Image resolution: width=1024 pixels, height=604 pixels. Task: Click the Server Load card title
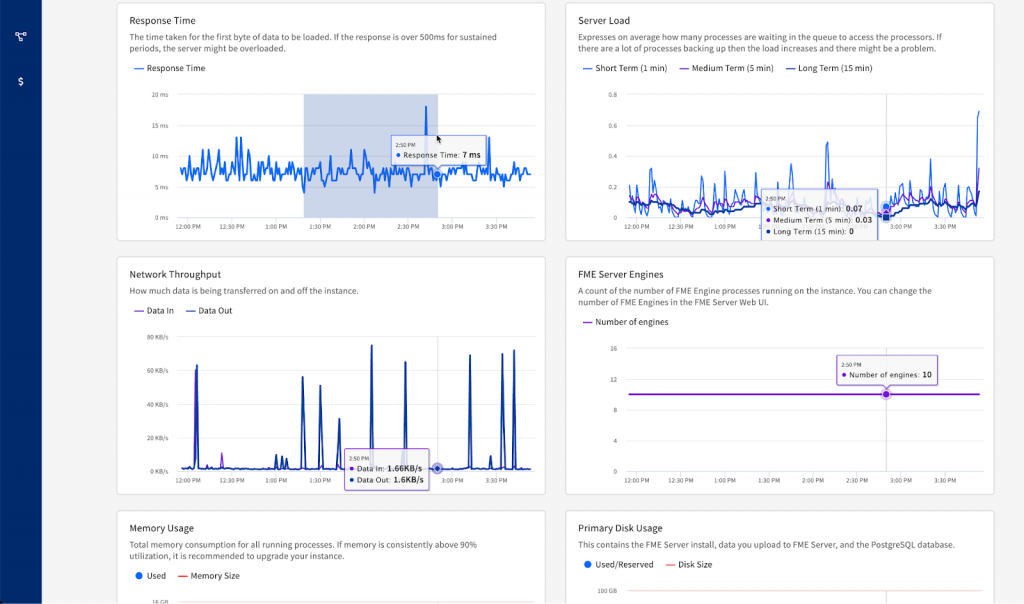(x=604, y=20)
